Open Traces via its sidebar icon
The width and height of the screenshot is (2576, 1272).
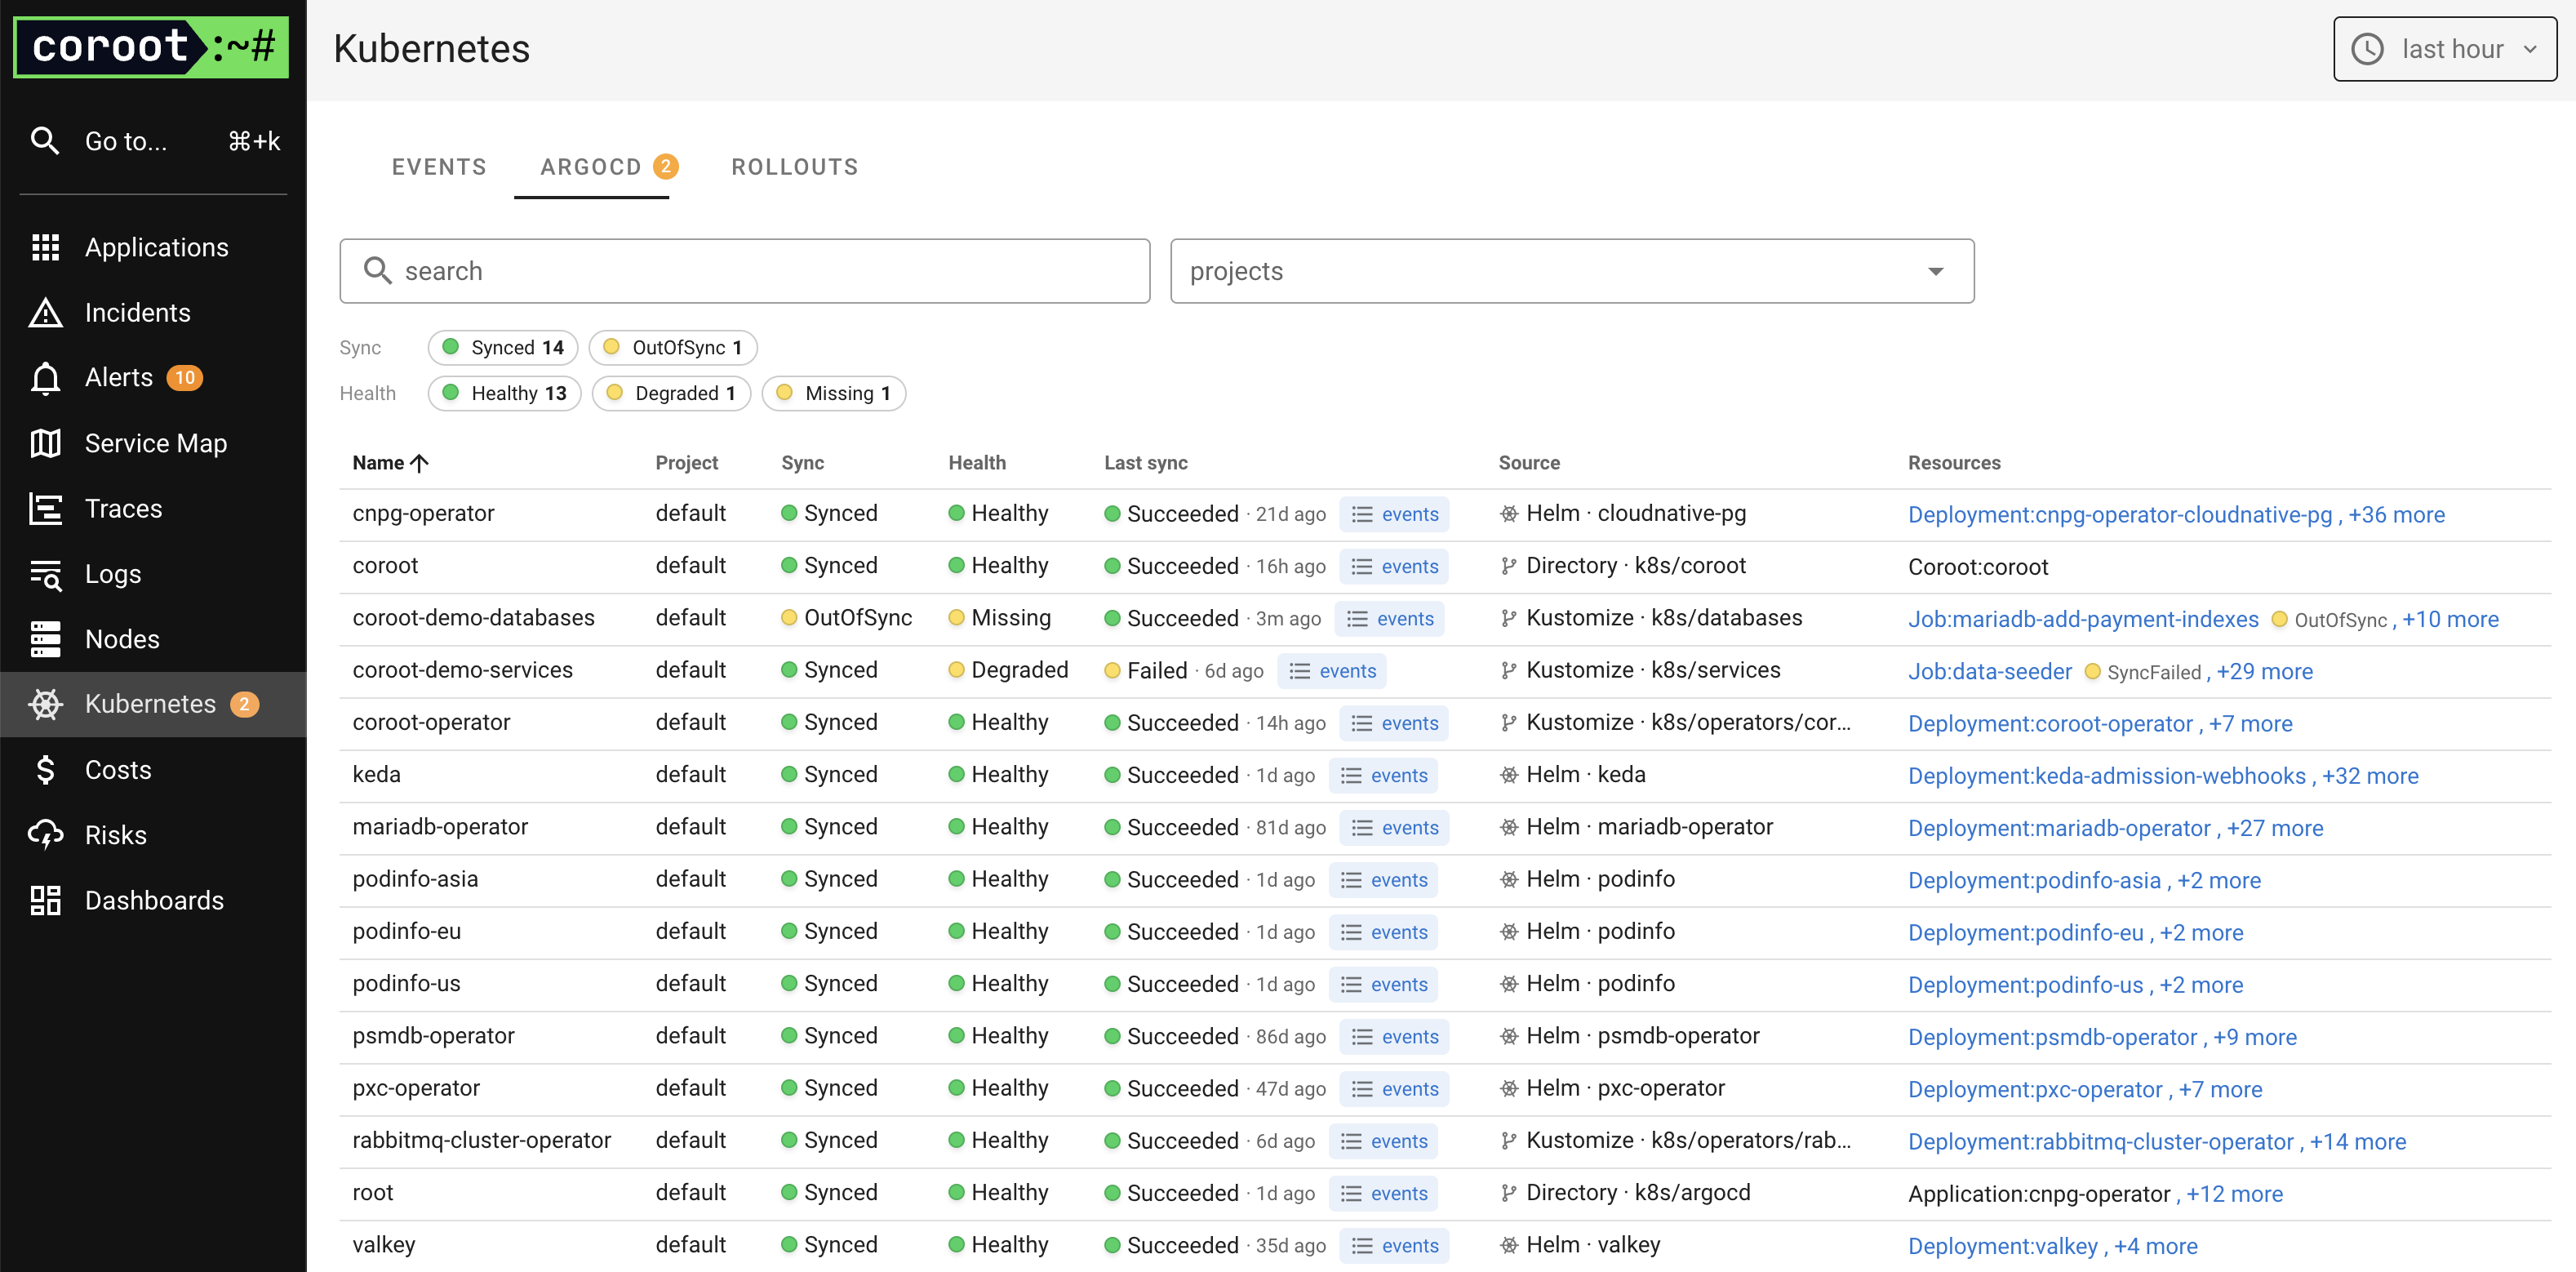46,508
